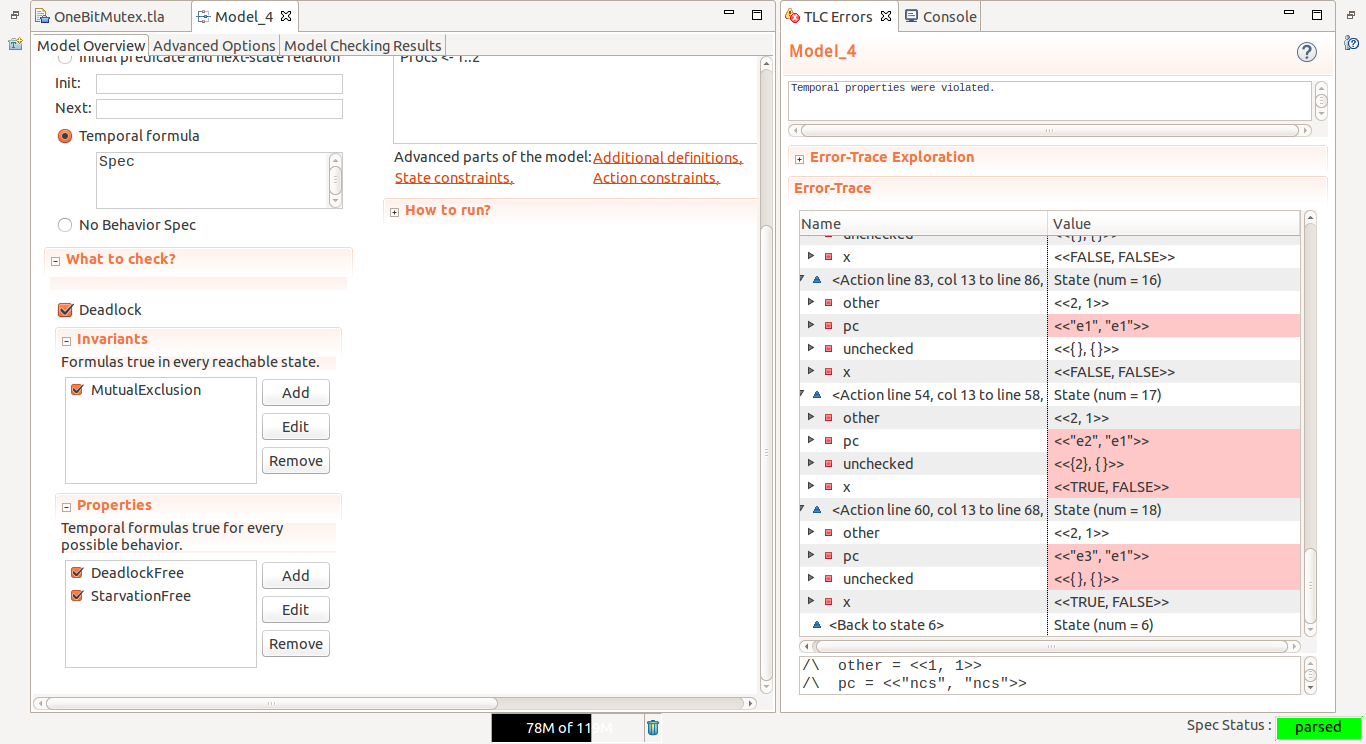1366x744 pixels.
Task: Maximize the Model_4 editor pane
Action: coord(757,15)
